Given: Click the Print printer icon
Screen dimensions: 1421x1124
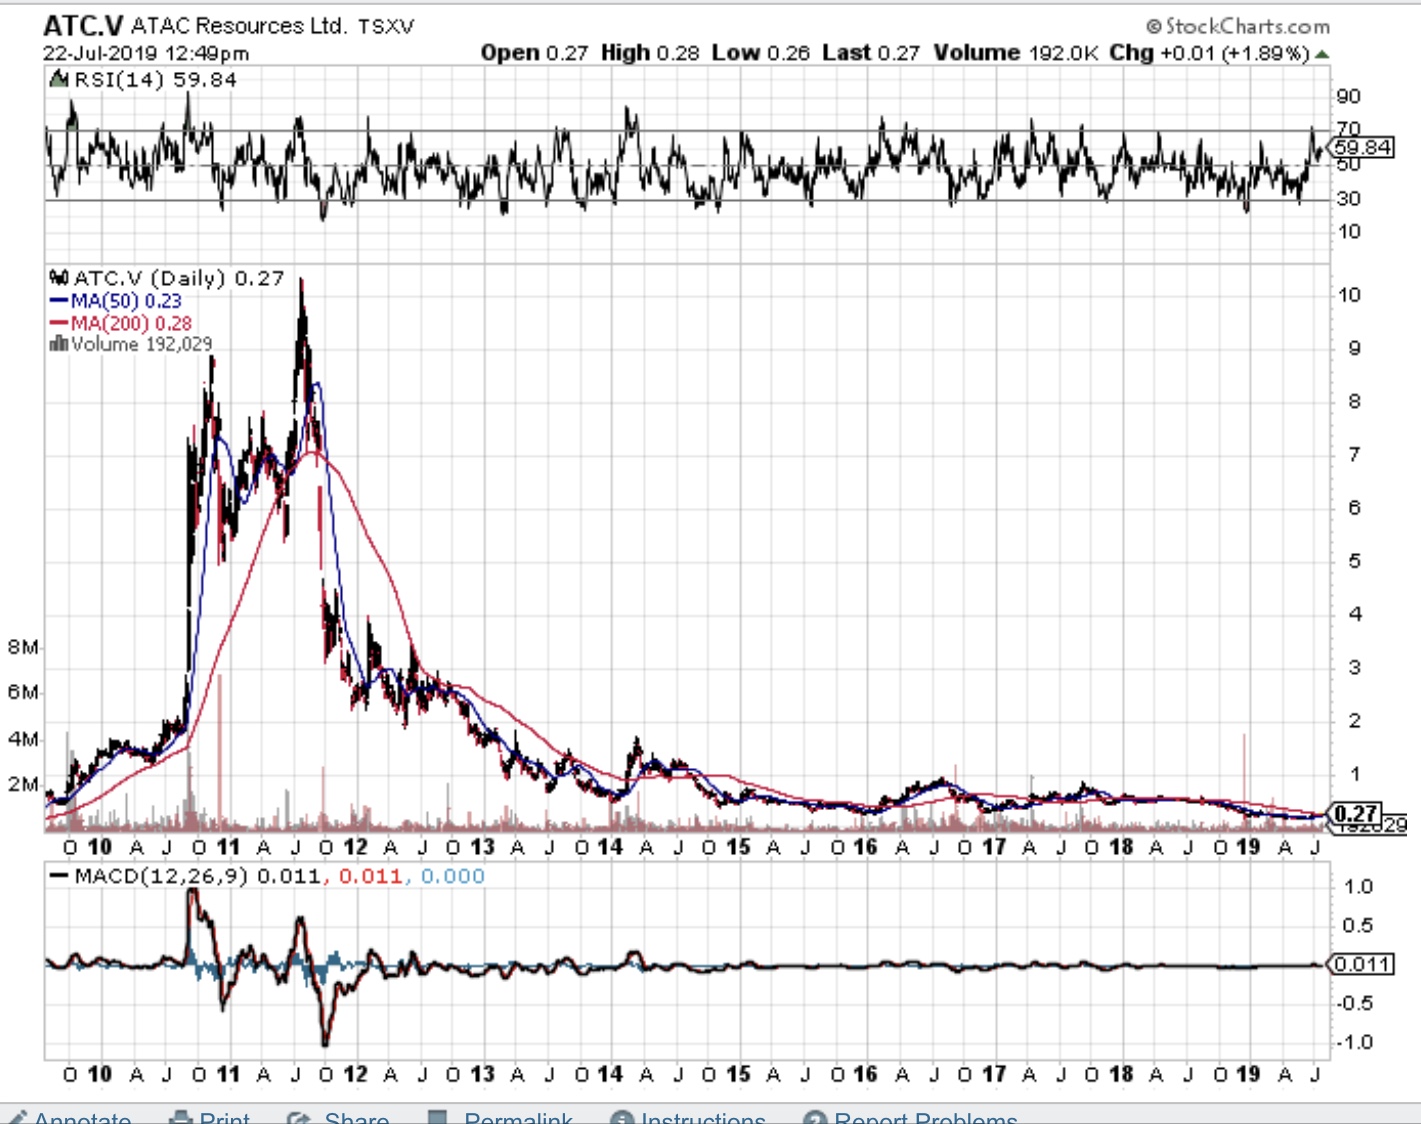Looking at the screenshot, I should pyautogui.click(x=181, y=1117).
